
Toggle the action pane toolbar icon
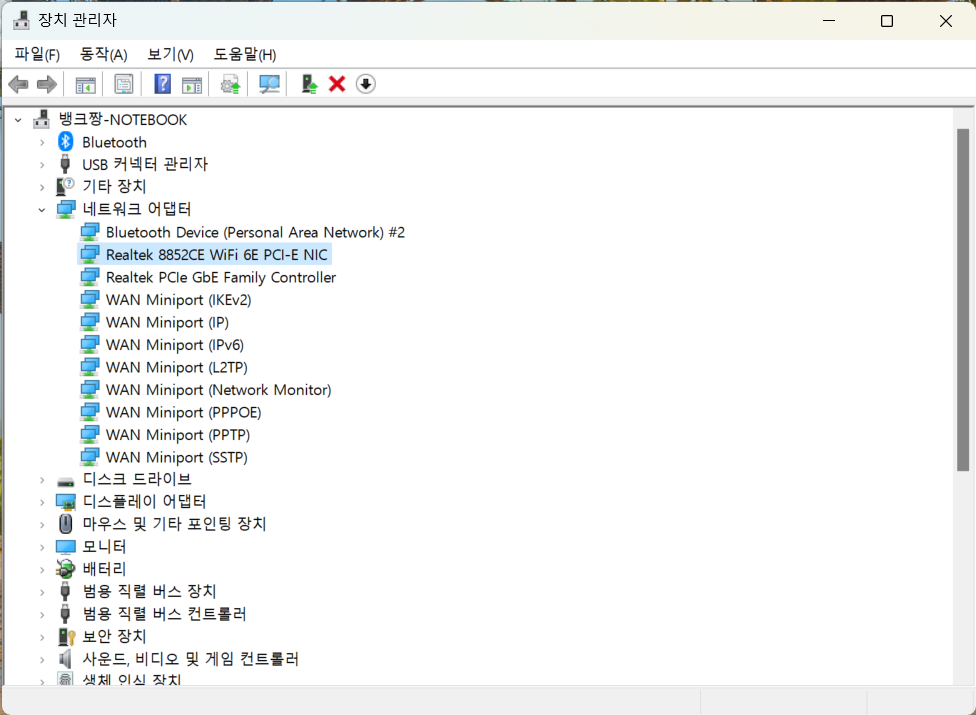click(x=192, y=84)
